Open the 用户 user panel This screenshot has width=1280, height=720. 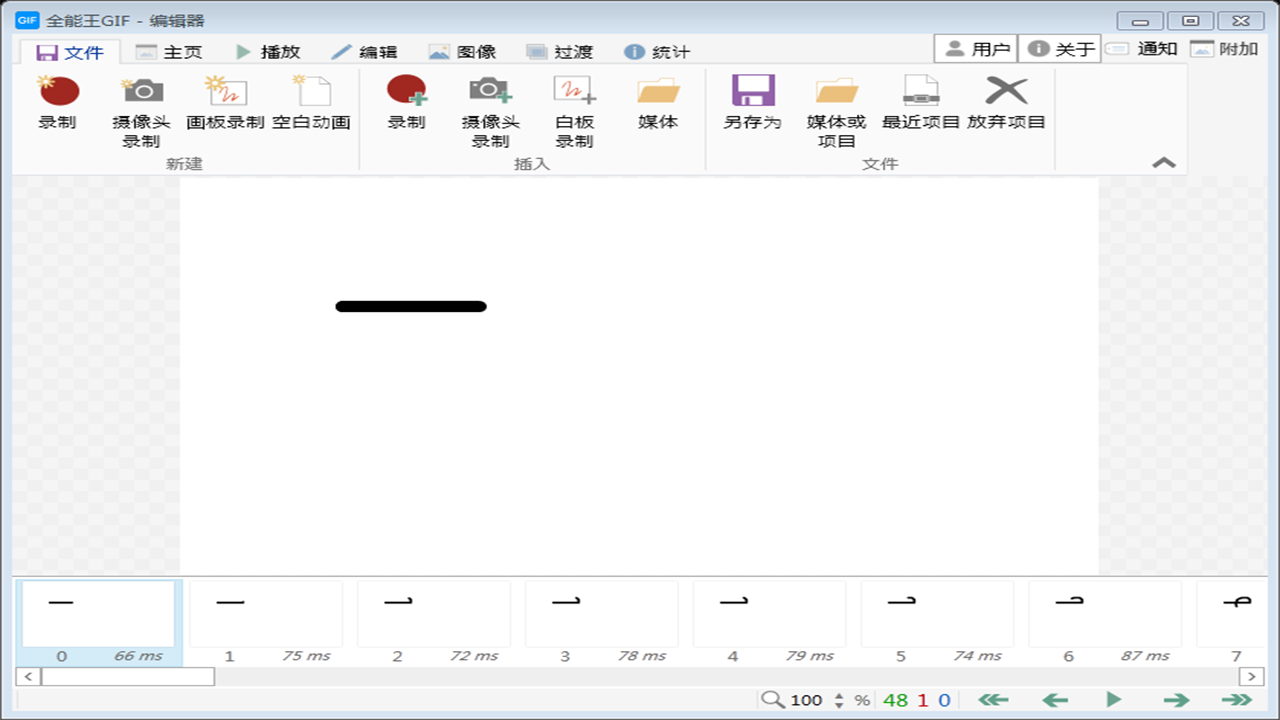(975, 47)
